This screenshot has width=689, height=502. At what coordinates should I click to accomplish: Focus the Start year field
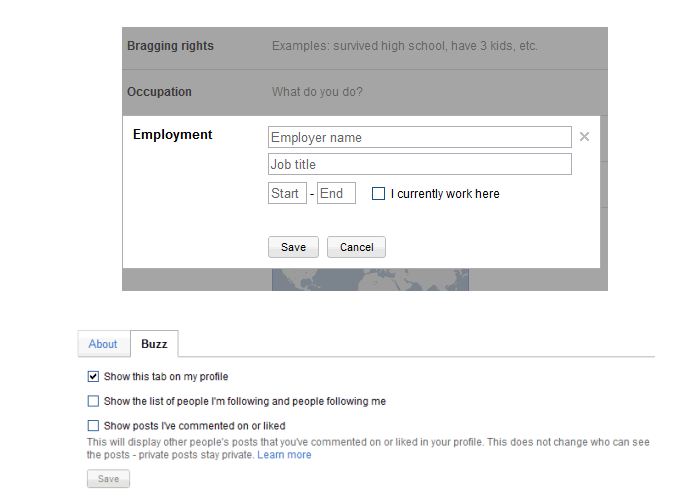[x=287, y=193]
